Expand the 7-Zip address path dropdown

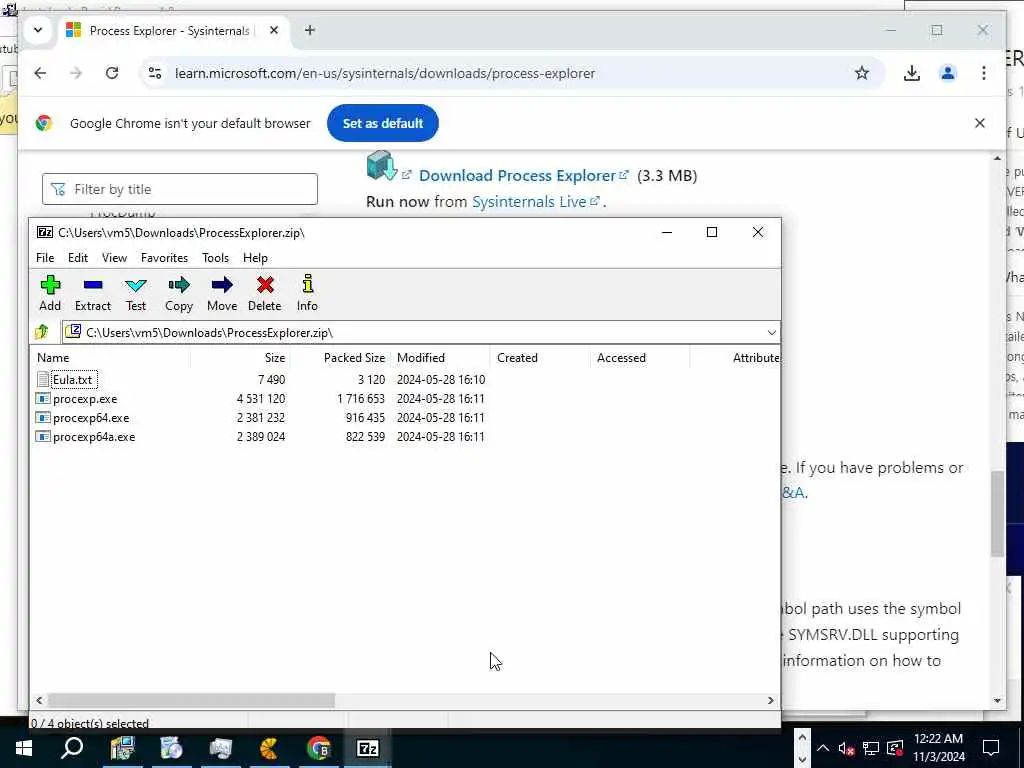pos(771,332)
